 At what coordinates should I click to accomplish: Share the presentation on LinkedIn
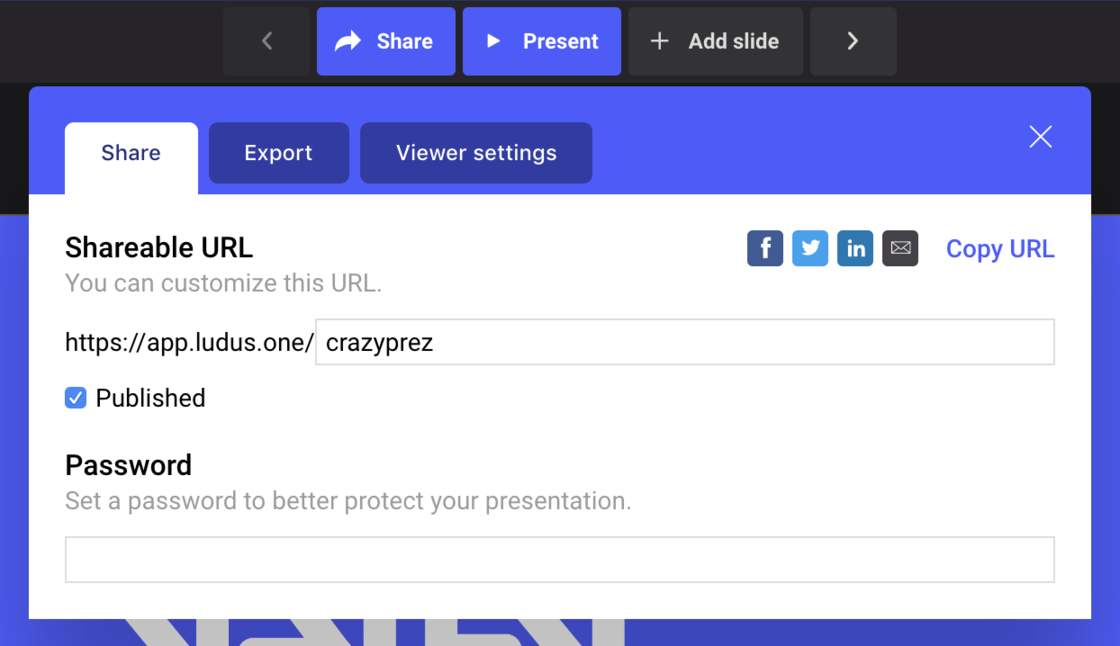coord(855,248)
